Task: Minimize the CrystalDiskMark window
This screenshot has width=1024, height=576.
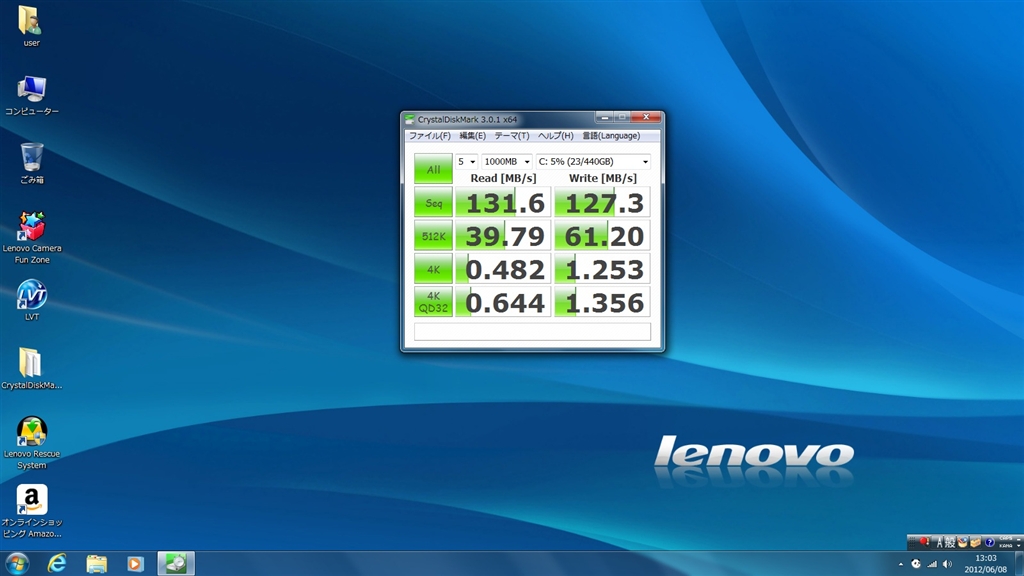Action: click(x=605, y=117)
